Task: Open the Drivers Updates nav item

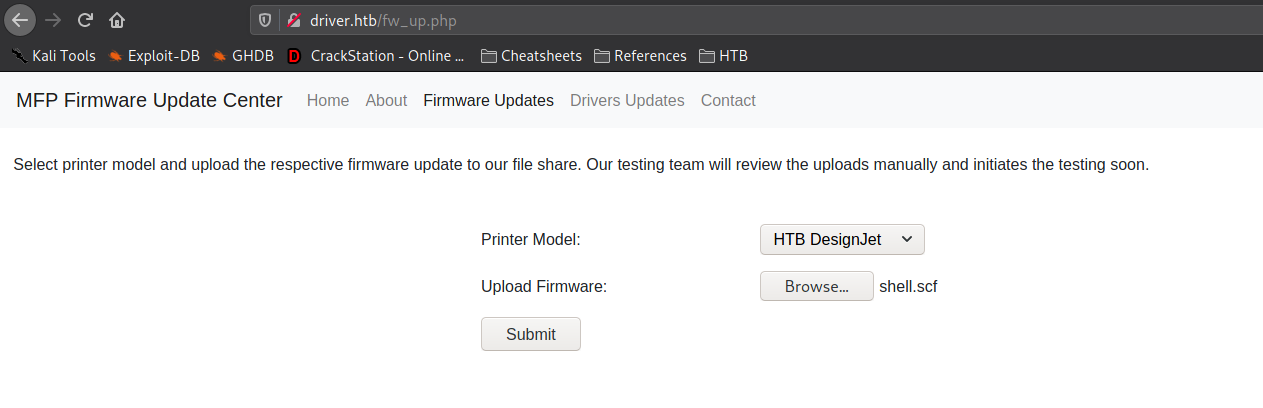Action: [627, 100]
